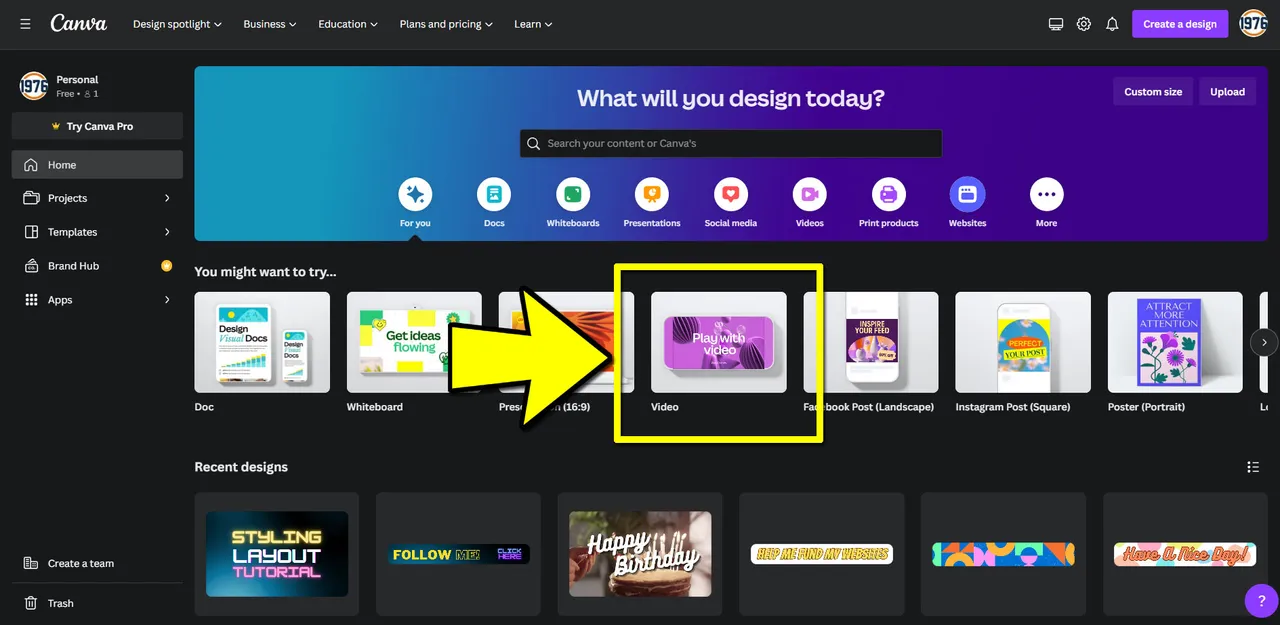The image size is (1280, 625).
Task: Click Create a design button
Action: pyautogui.click(x=1180, y=24)
